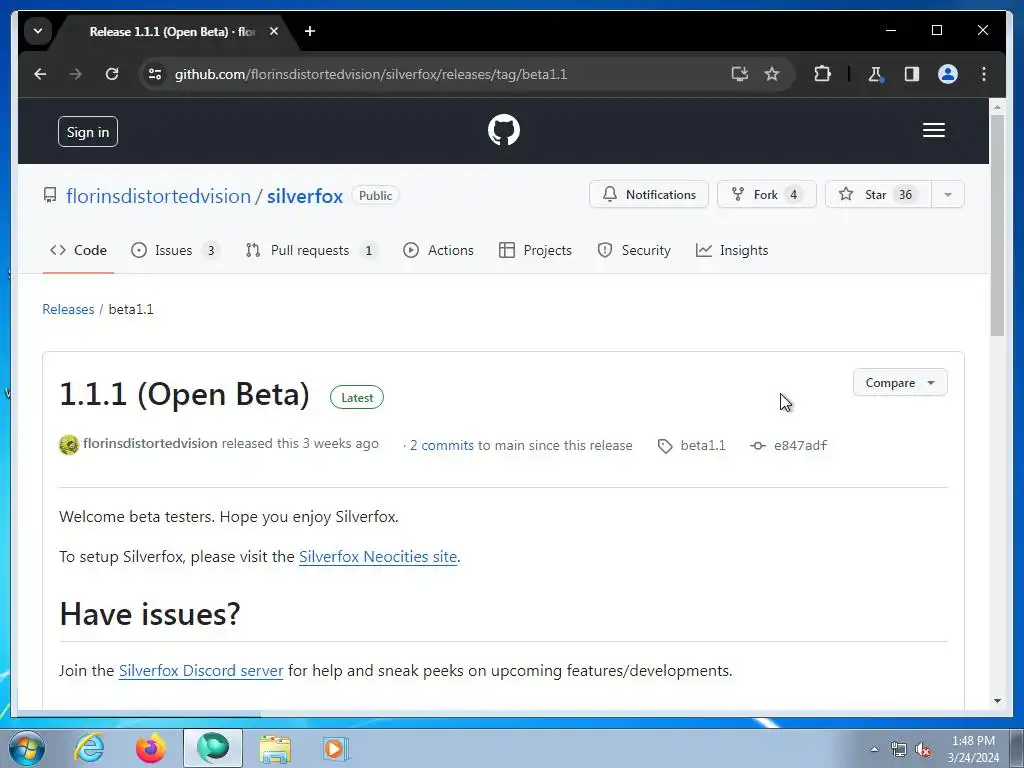Open the File Explorer folder taskbar icon
The width and height of the screenshot is (1024, 768).
tap(275, 748)
